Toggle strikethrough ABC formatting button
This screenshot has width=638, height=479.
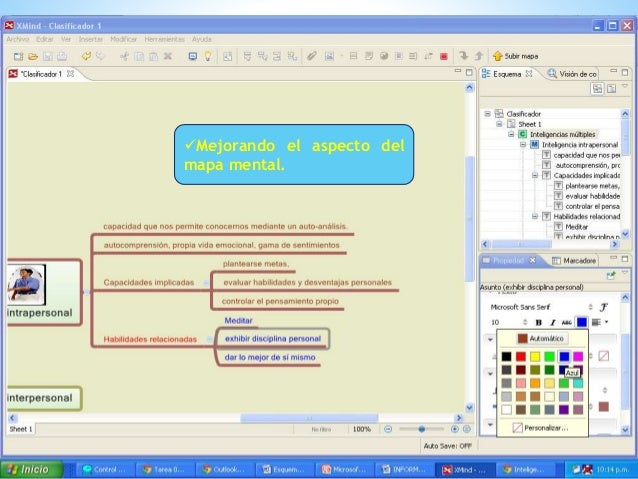click(566, 322)
